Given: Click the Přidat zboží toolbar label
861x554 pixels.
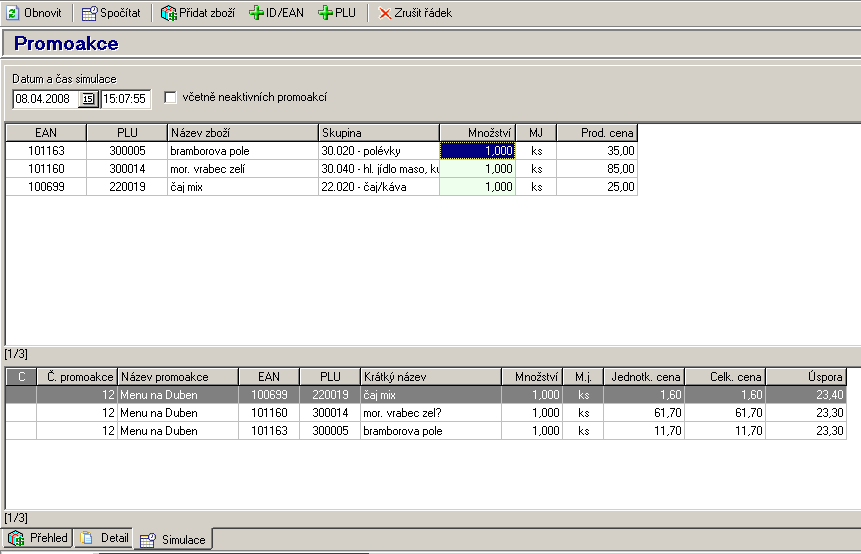Looking at the screenshot, I should pos(207,13).
